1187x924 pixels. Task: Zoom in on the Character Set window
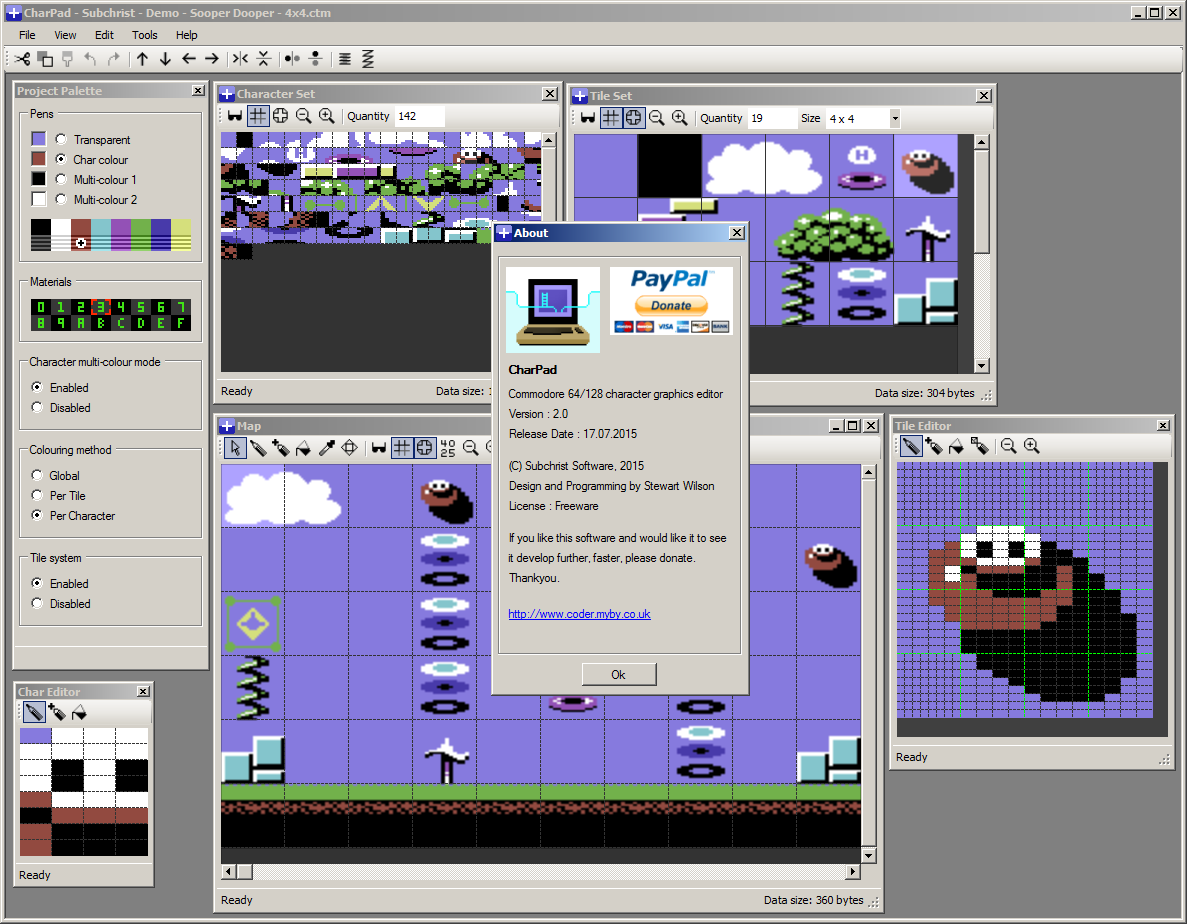coord(326,116)
